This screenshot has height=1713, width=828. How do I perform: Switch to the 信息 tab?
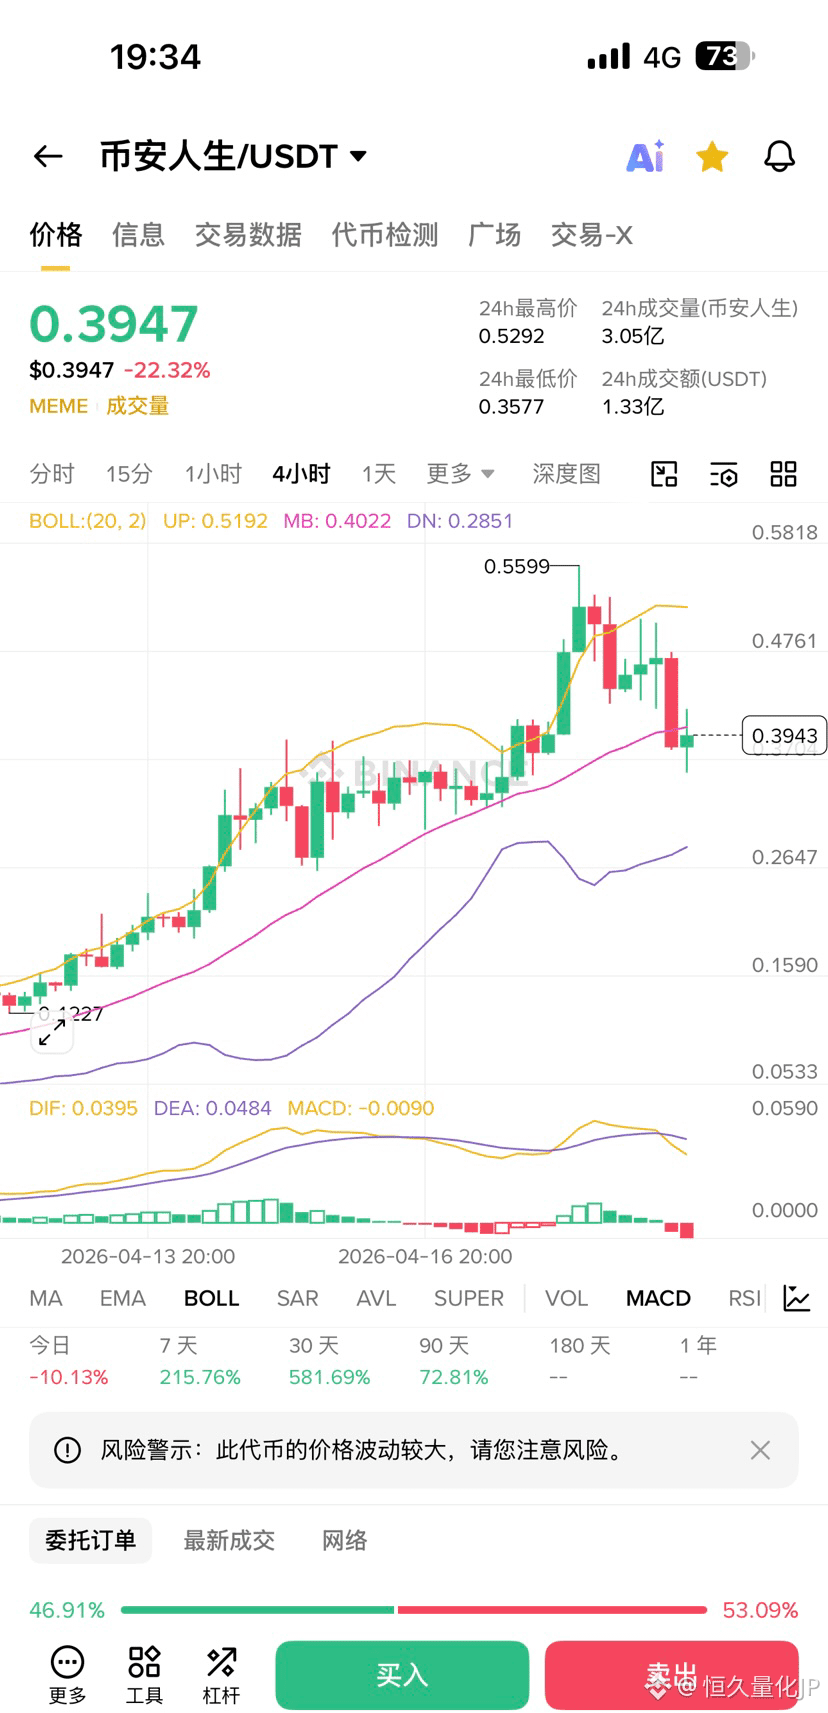(138, 235)
